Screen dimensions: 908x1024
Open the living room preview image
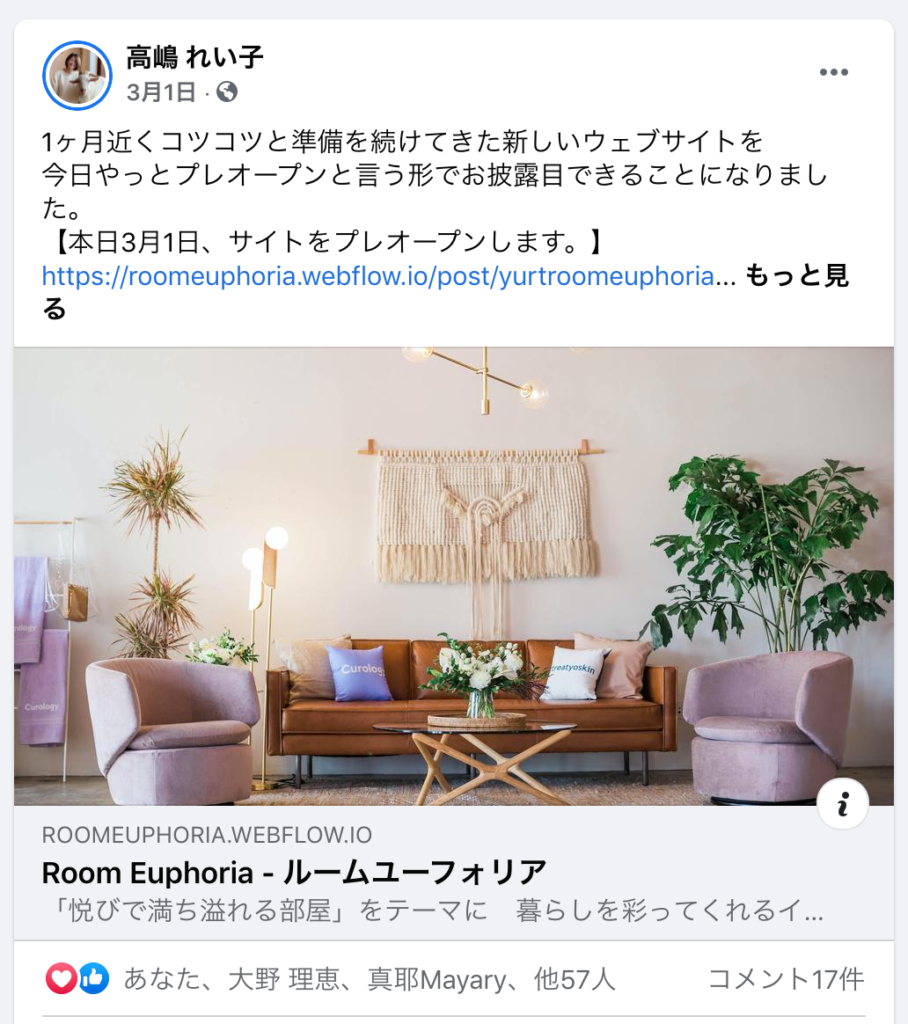point(454,576)
